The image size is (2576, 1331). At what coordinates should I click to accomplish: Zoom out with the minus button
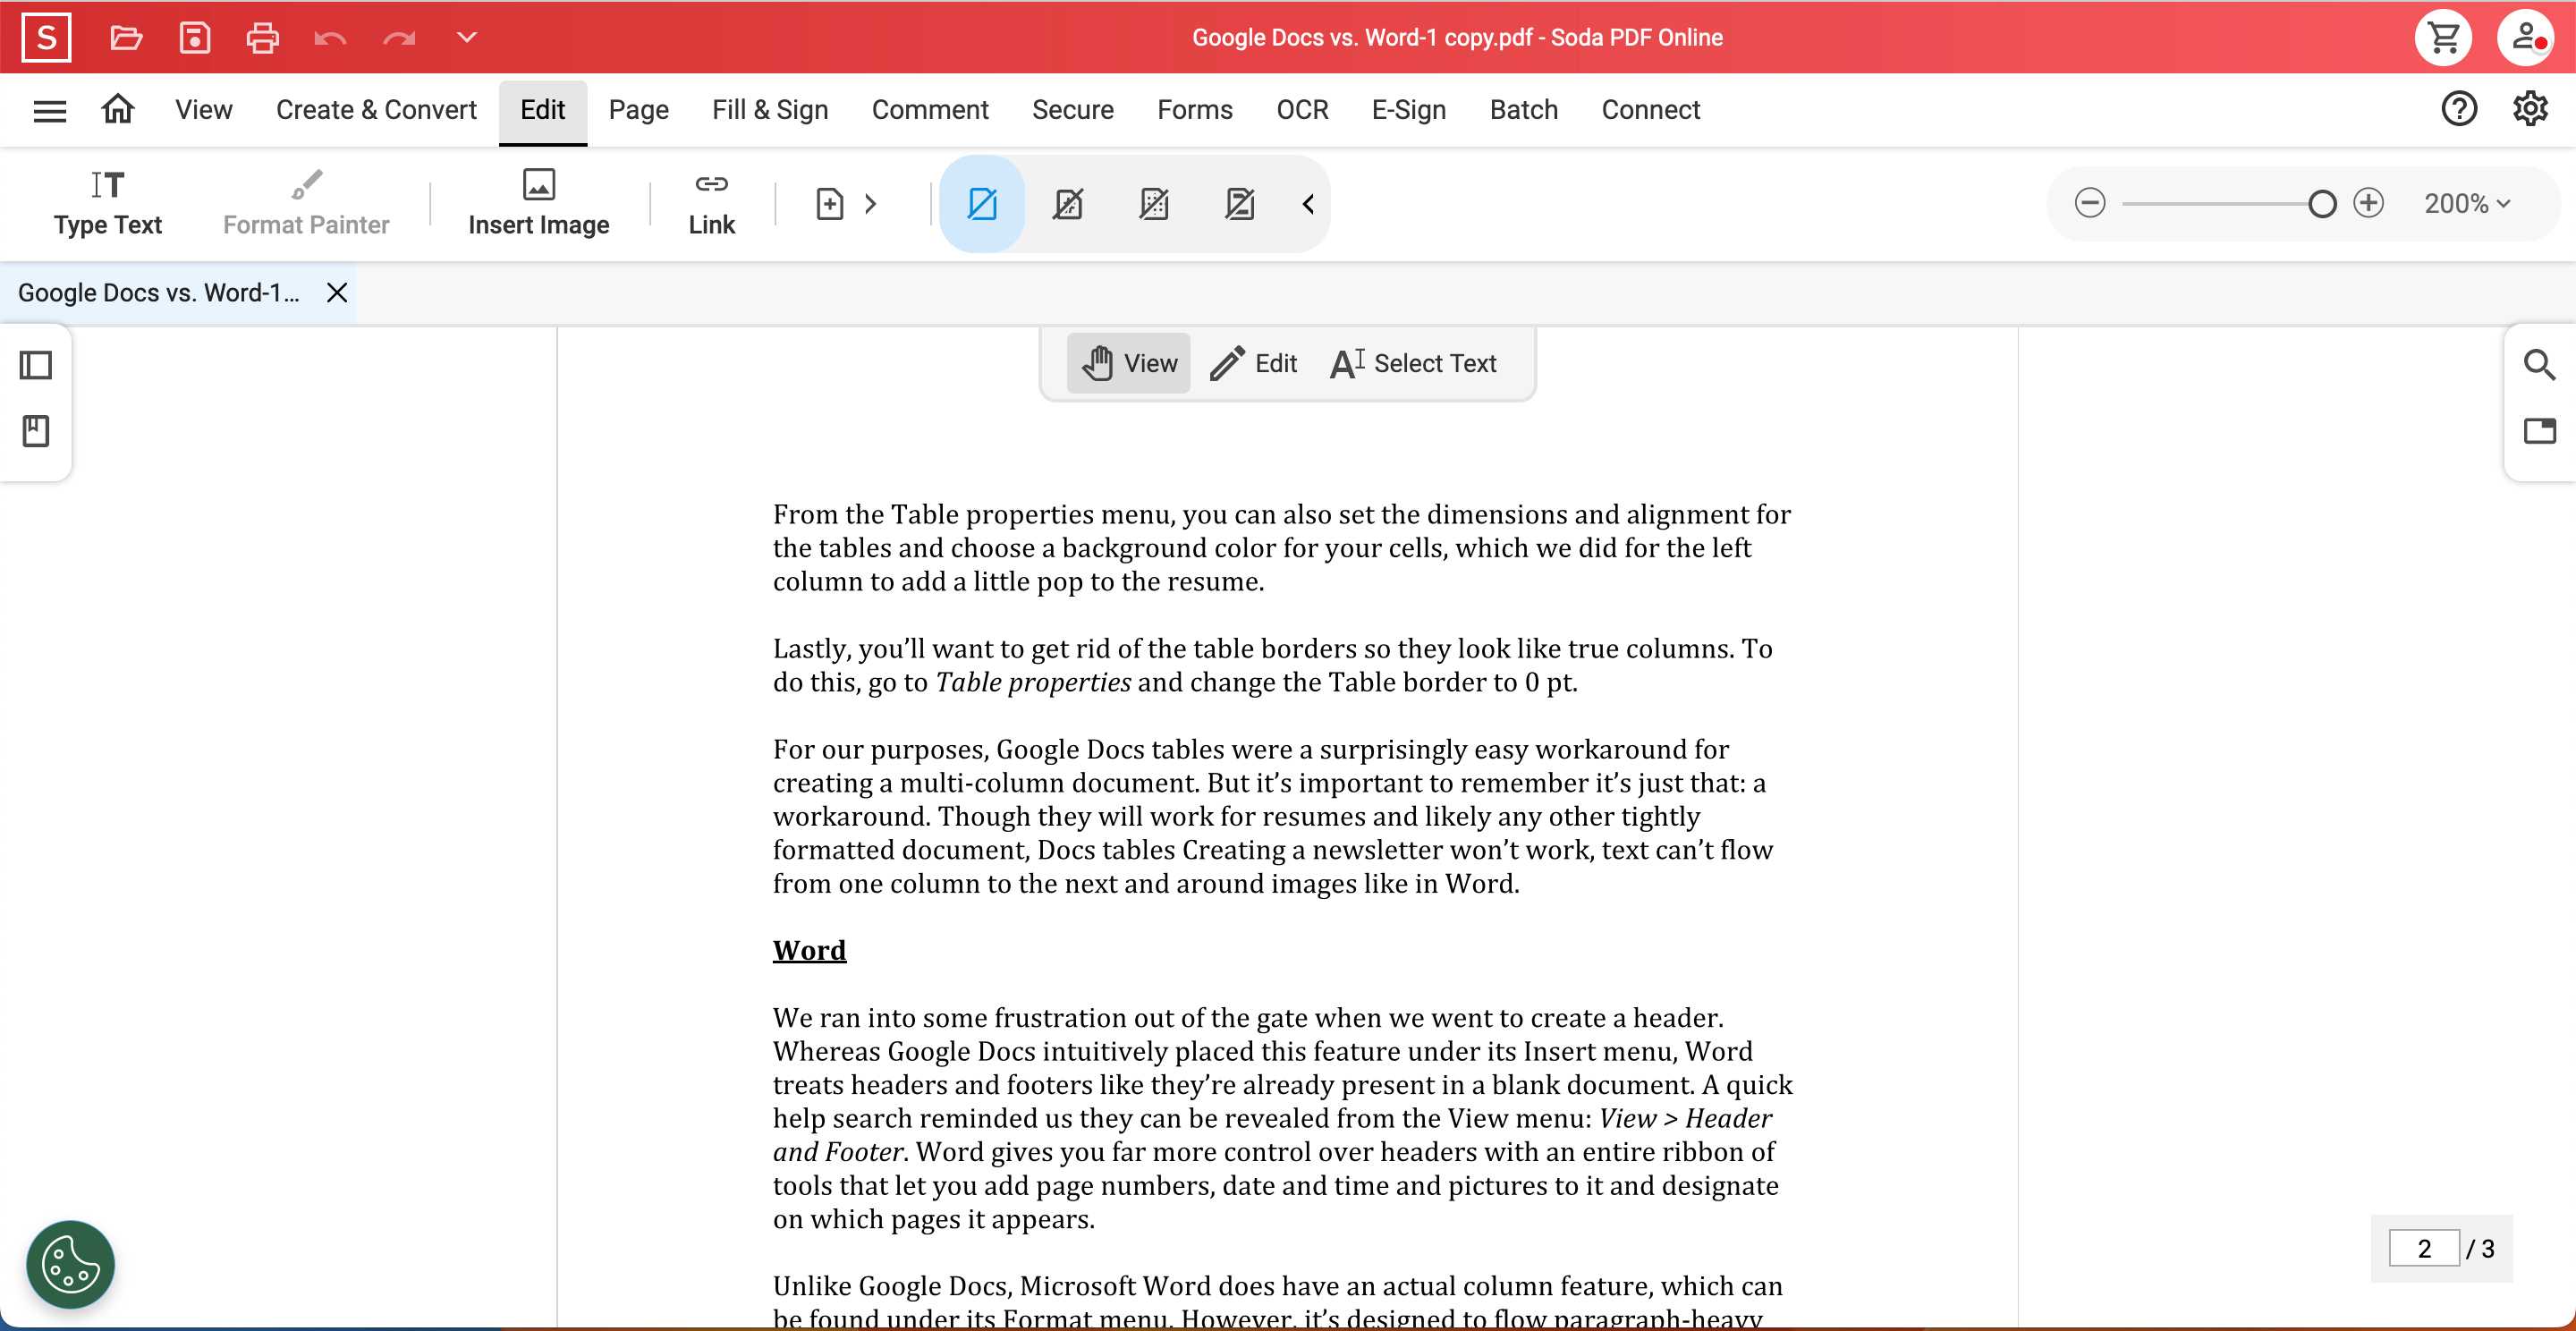click(x=2090, y=203)
